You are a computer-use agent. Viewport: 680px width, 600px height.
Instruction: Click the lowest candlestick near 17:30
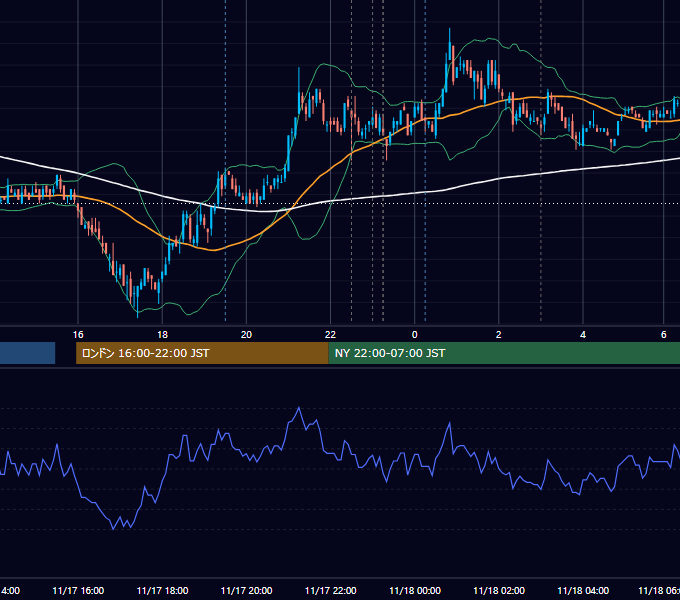click(137, 303)
